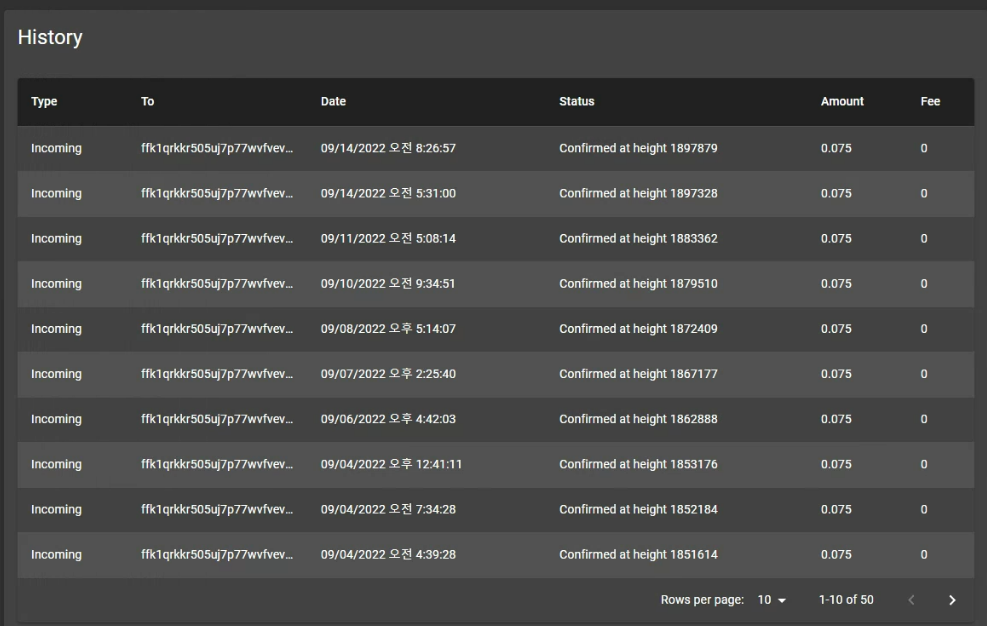Open the rows per page dropdown

click(x=772, y=600)
